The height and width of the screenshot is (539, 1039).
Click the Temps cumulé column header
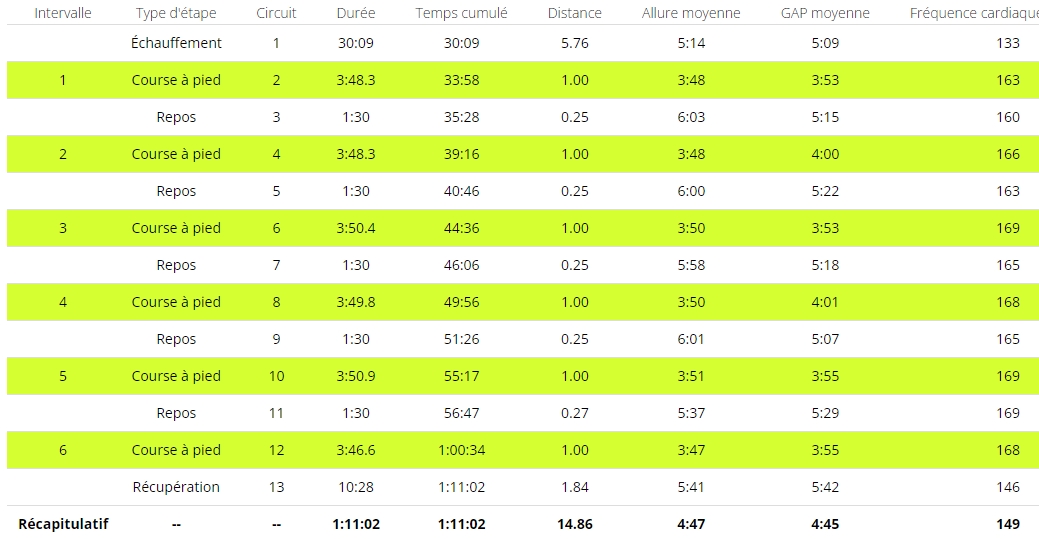click(x=461, y=13)
